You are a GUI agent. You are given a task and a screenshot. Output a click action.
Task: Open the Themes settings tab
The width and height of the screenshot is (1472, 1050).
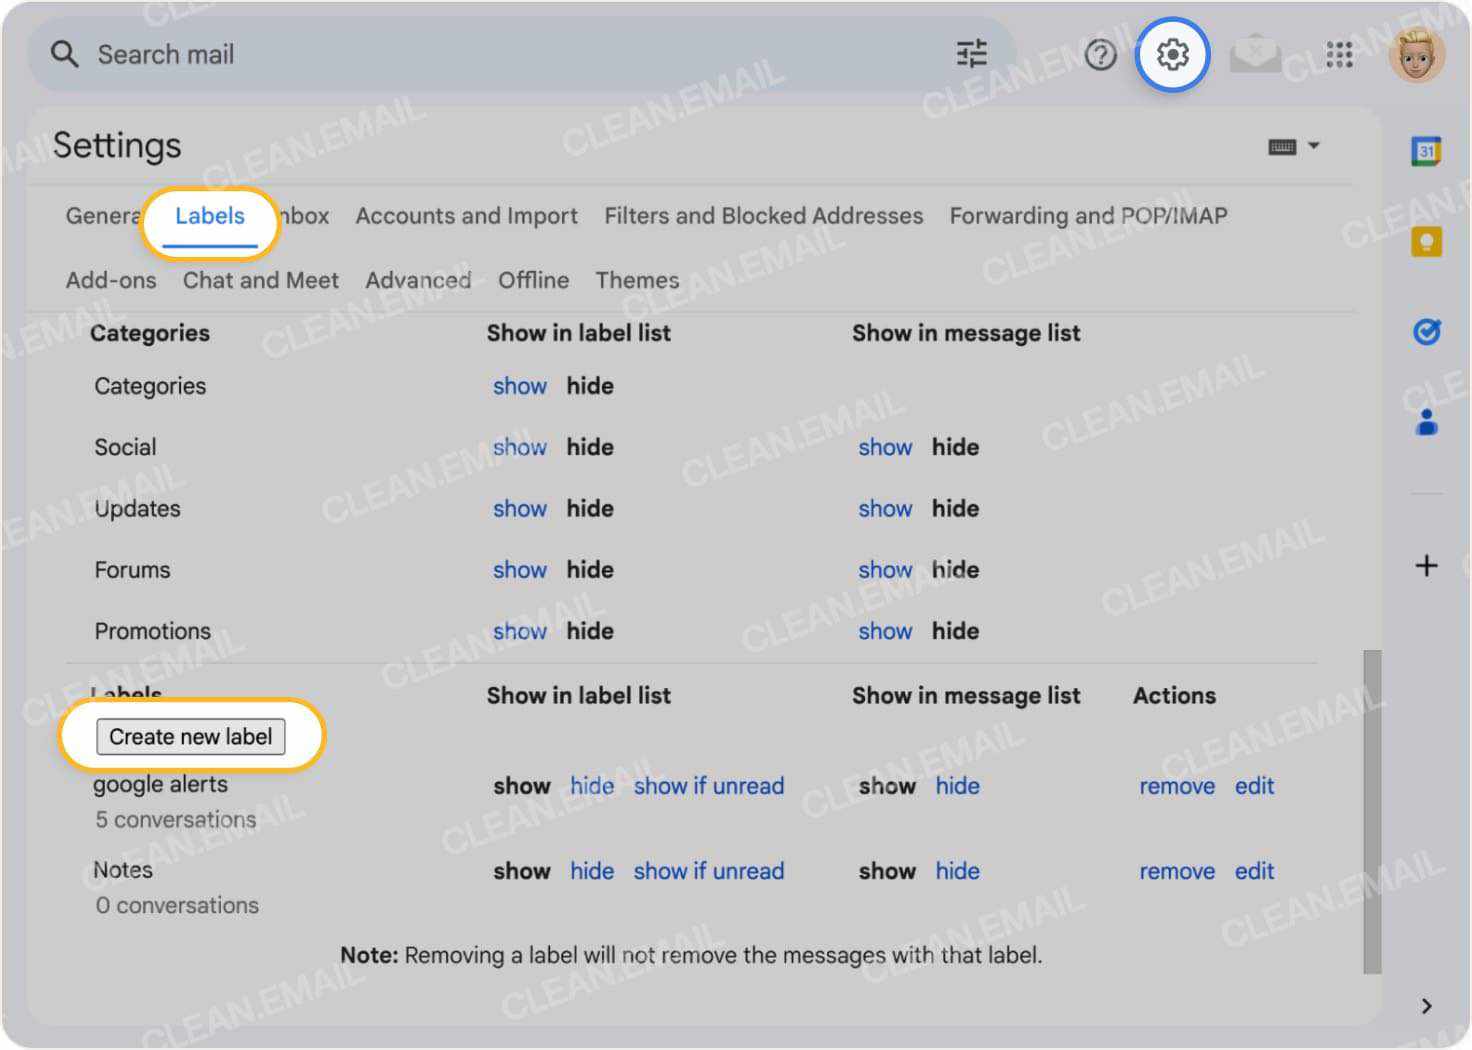click(637, 280)
